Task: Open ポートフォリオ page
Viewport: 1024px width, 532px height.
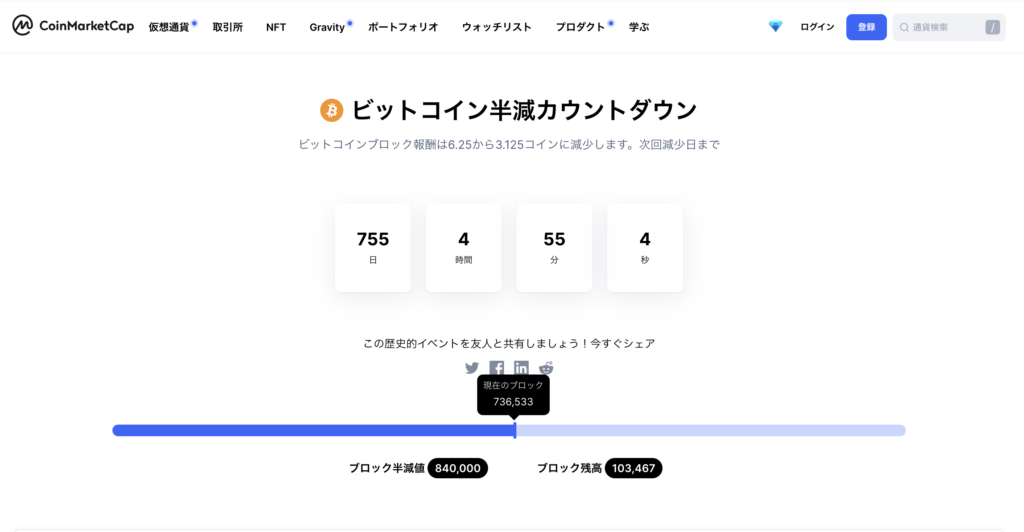Action: coord(403,27)
